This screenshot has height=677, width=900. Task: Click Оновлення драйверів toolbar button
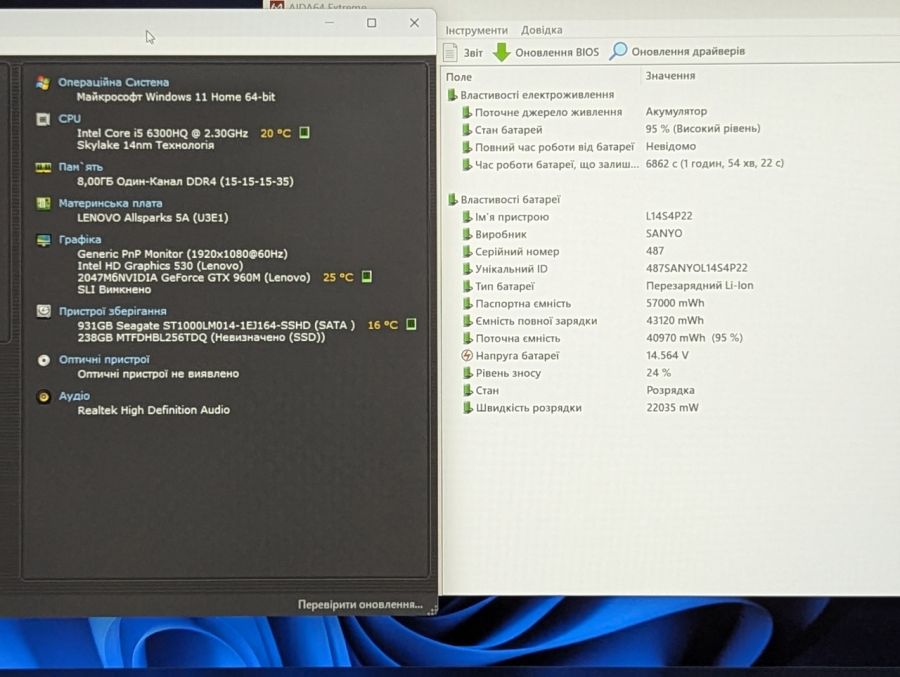click(x=677, y=51)
